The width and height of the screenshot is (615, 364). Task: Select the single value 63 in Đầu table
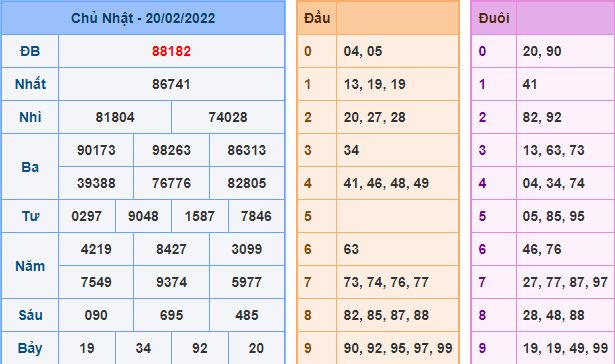tap(351, 249)
